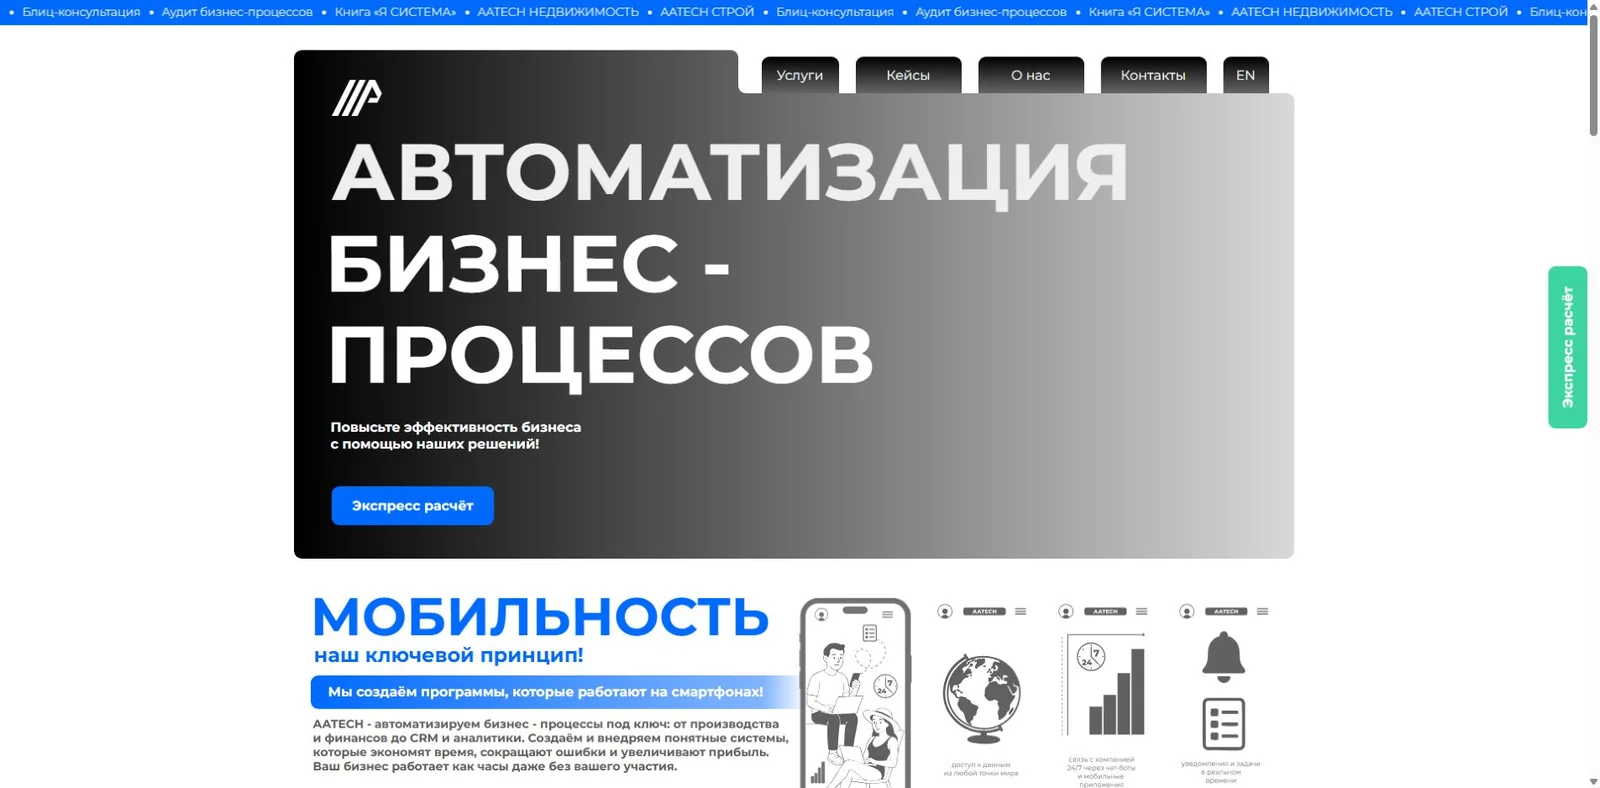The width and height of the screenshot is (1600, 788).
Task: Click the 'связь с компанией 24/7' caption
Action: click(1101, 772)
